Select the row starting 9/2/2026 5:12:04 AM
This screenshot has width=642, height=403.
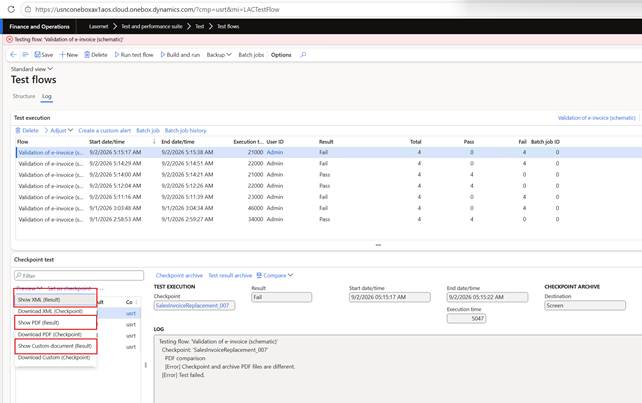[x=328, y=186]
